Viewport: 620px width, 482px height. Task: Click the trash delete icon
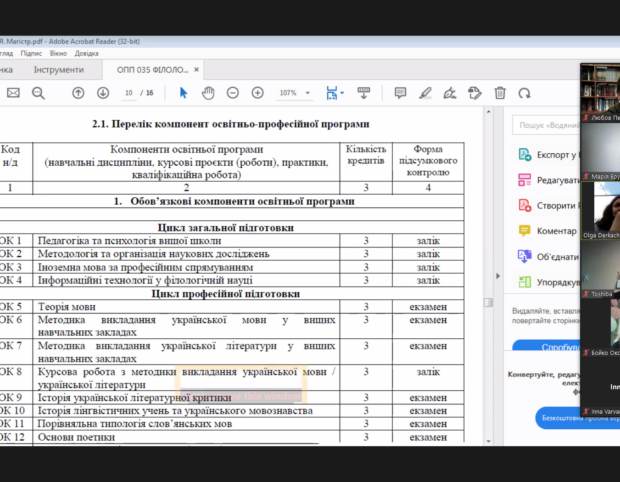click(x=500, y=93)
